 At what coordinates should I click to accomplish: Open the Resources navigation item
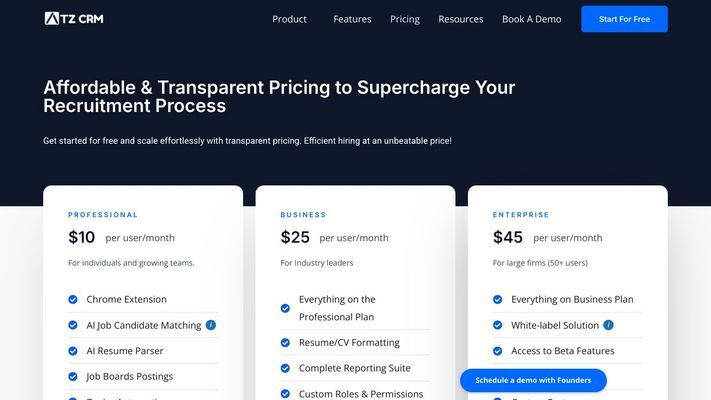[461, 19]
